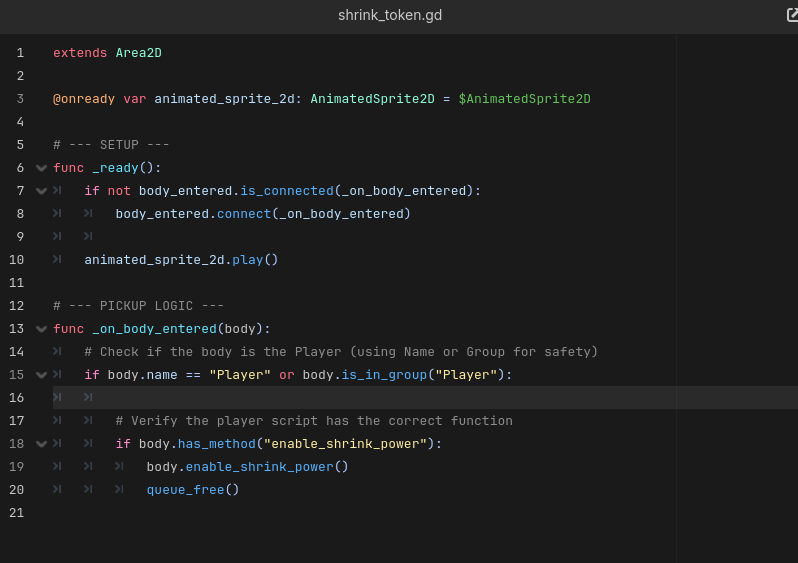
Task: Click animated_sprite_2d.play() on line 10
Action: (x=181, y=260)
